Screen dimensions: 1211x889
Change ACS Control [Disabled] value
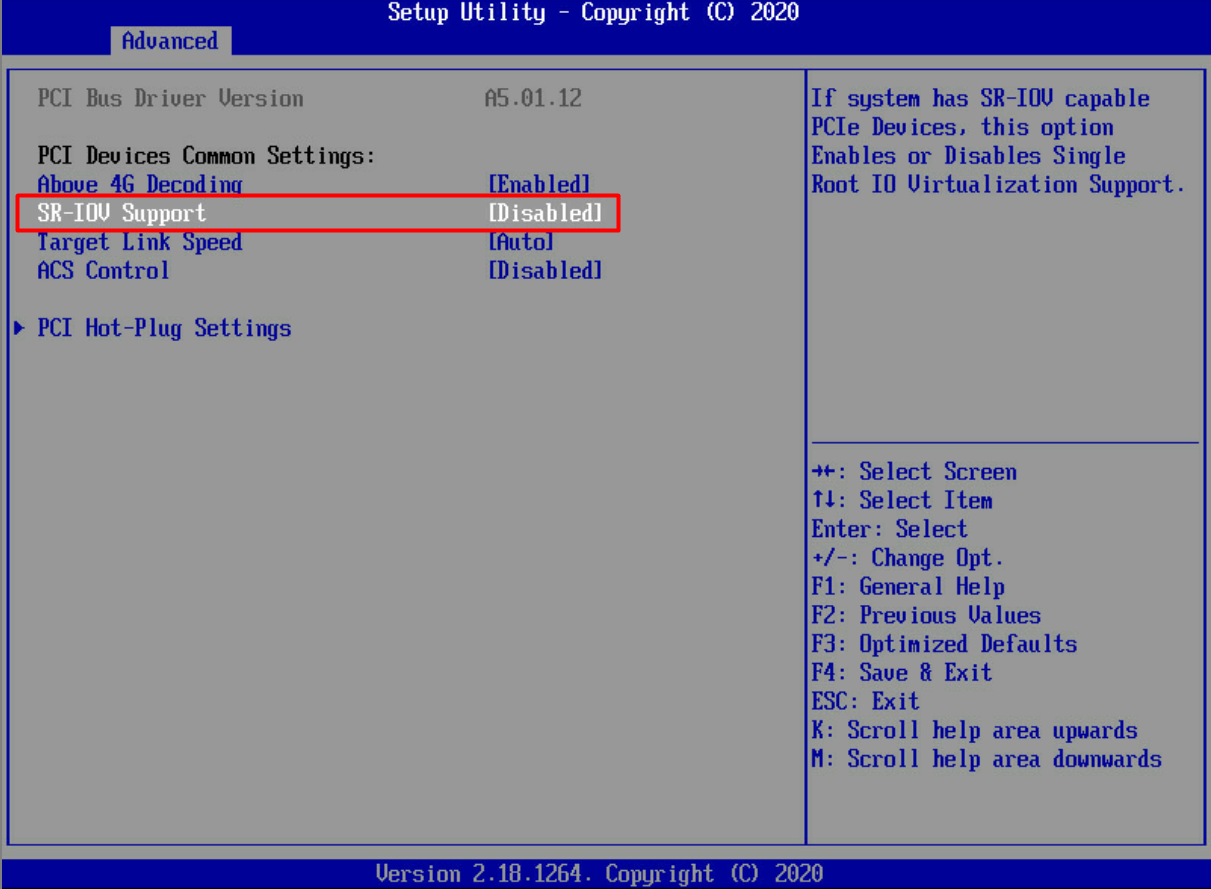point(545,270)
